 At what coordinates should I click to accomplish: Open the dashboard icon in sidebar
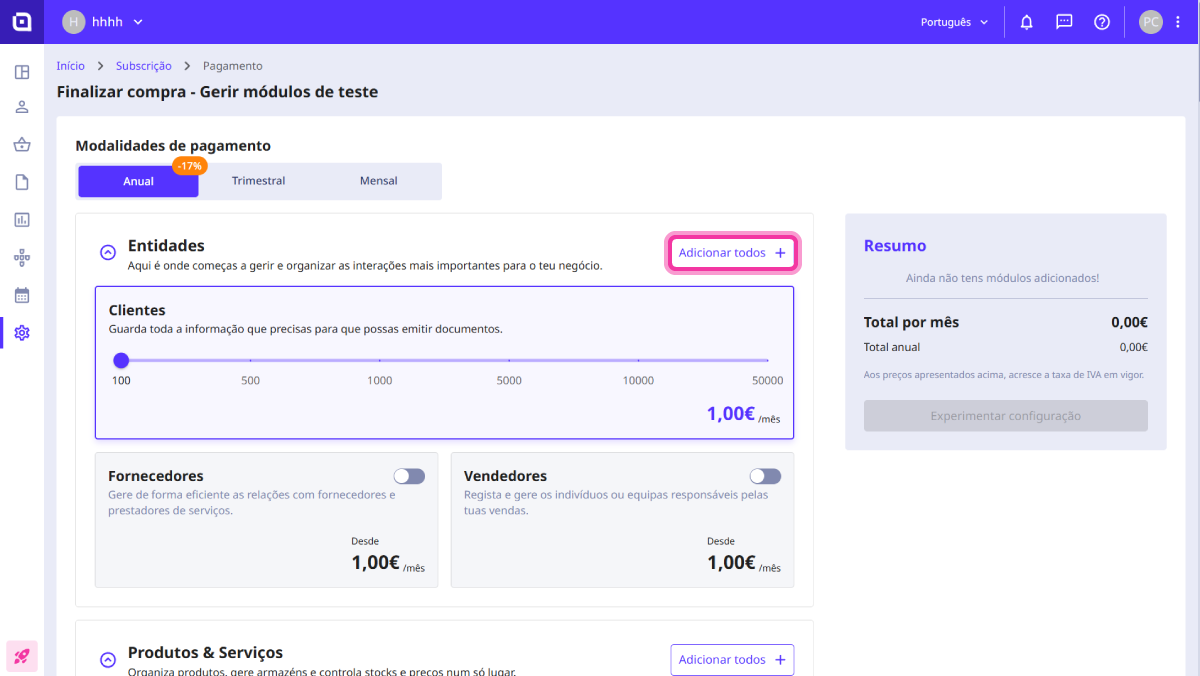coord(22,72)
